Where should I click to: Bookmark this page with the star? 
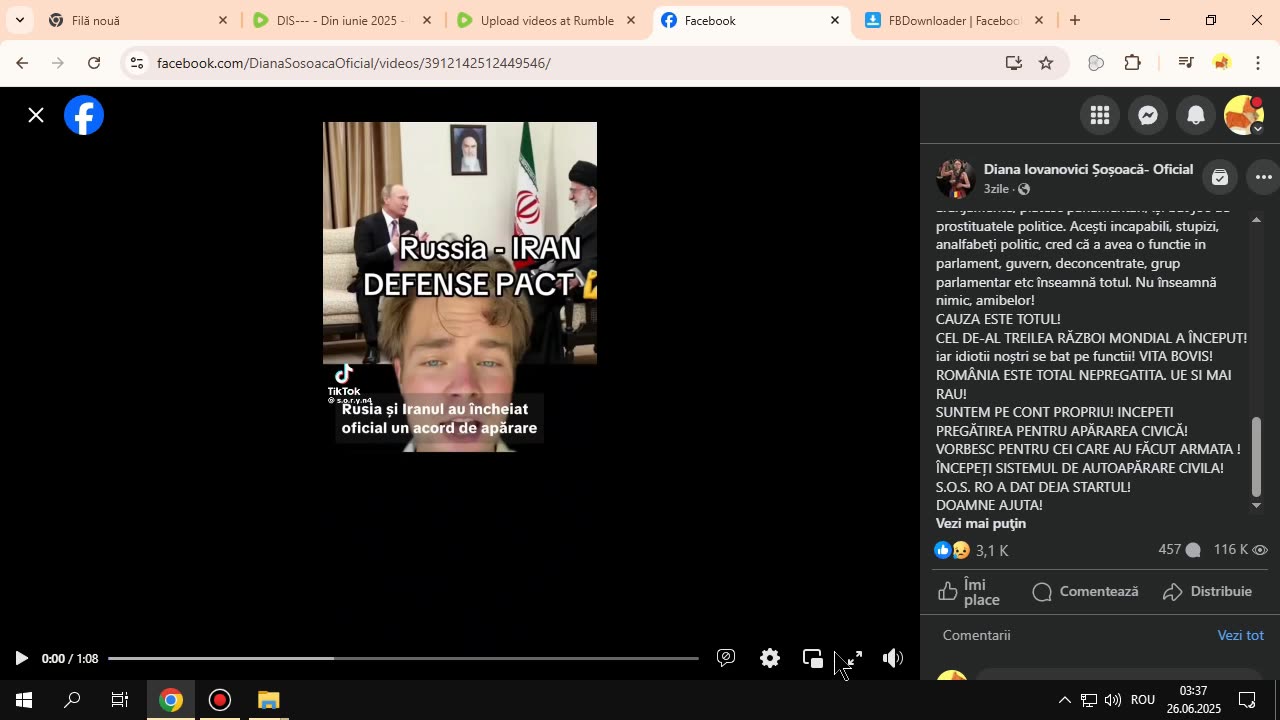[x=1046, y=63]
